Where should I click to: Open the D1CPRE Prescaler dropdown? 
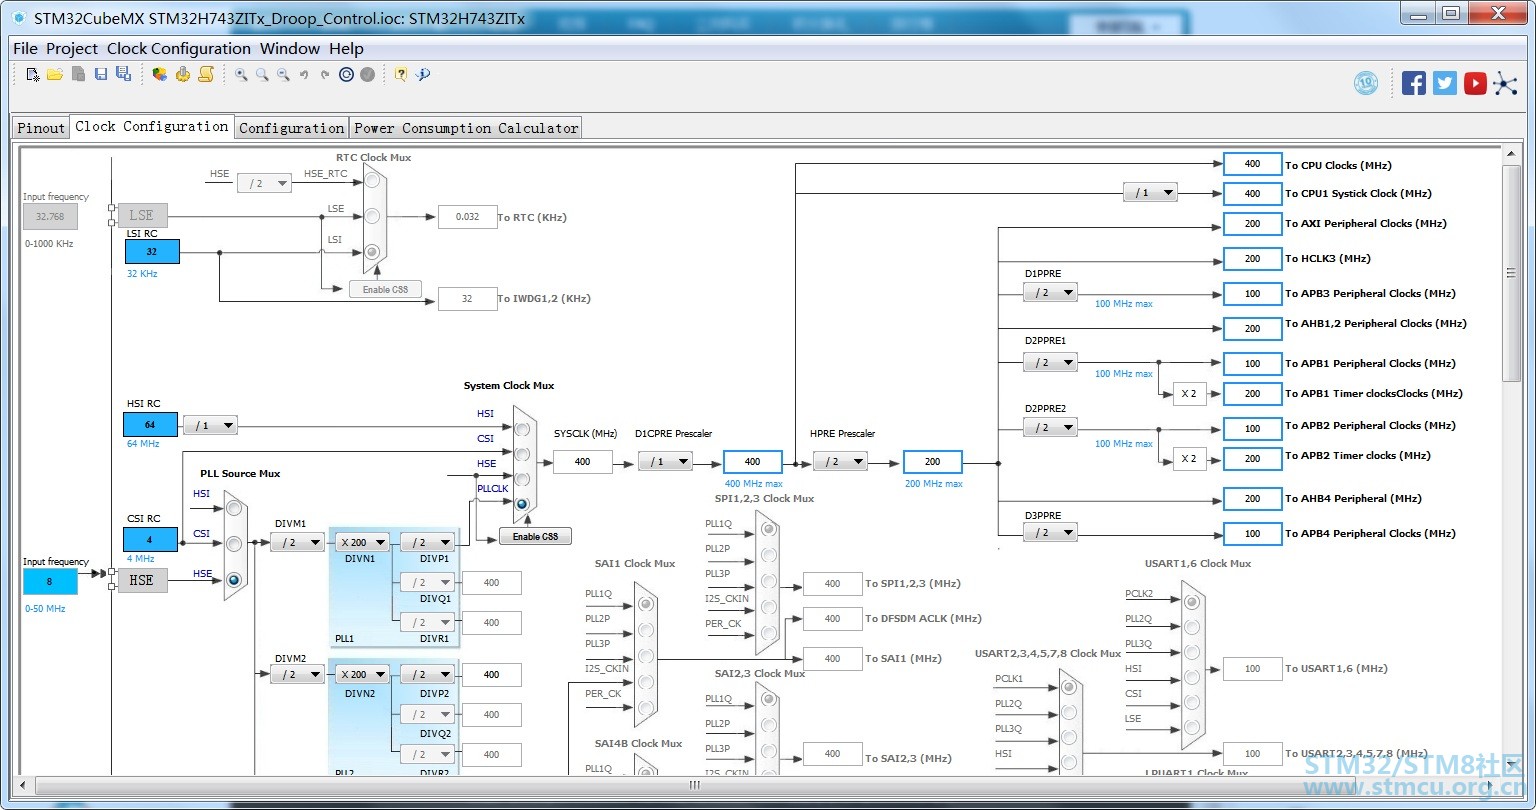coord(666,461)
